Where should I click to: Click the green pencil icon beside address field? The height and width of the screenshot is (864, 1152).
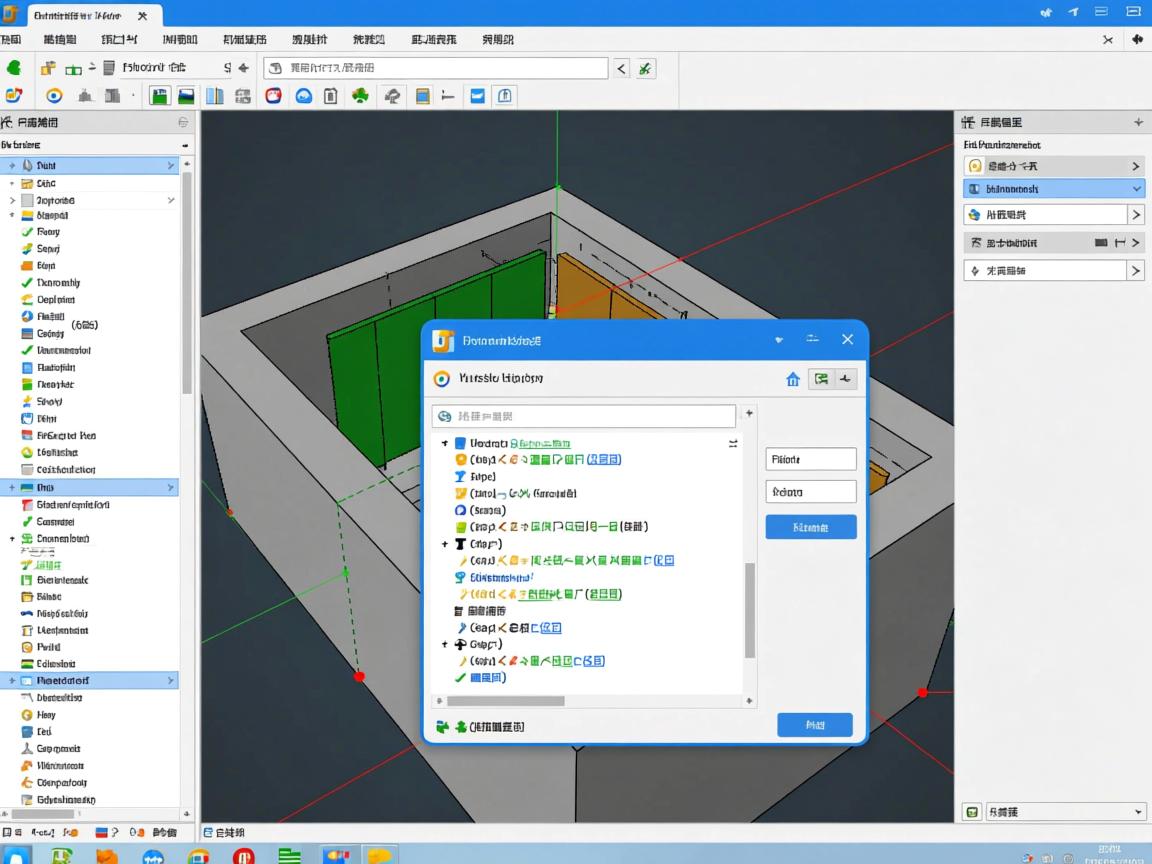click(x=646, y=68)
